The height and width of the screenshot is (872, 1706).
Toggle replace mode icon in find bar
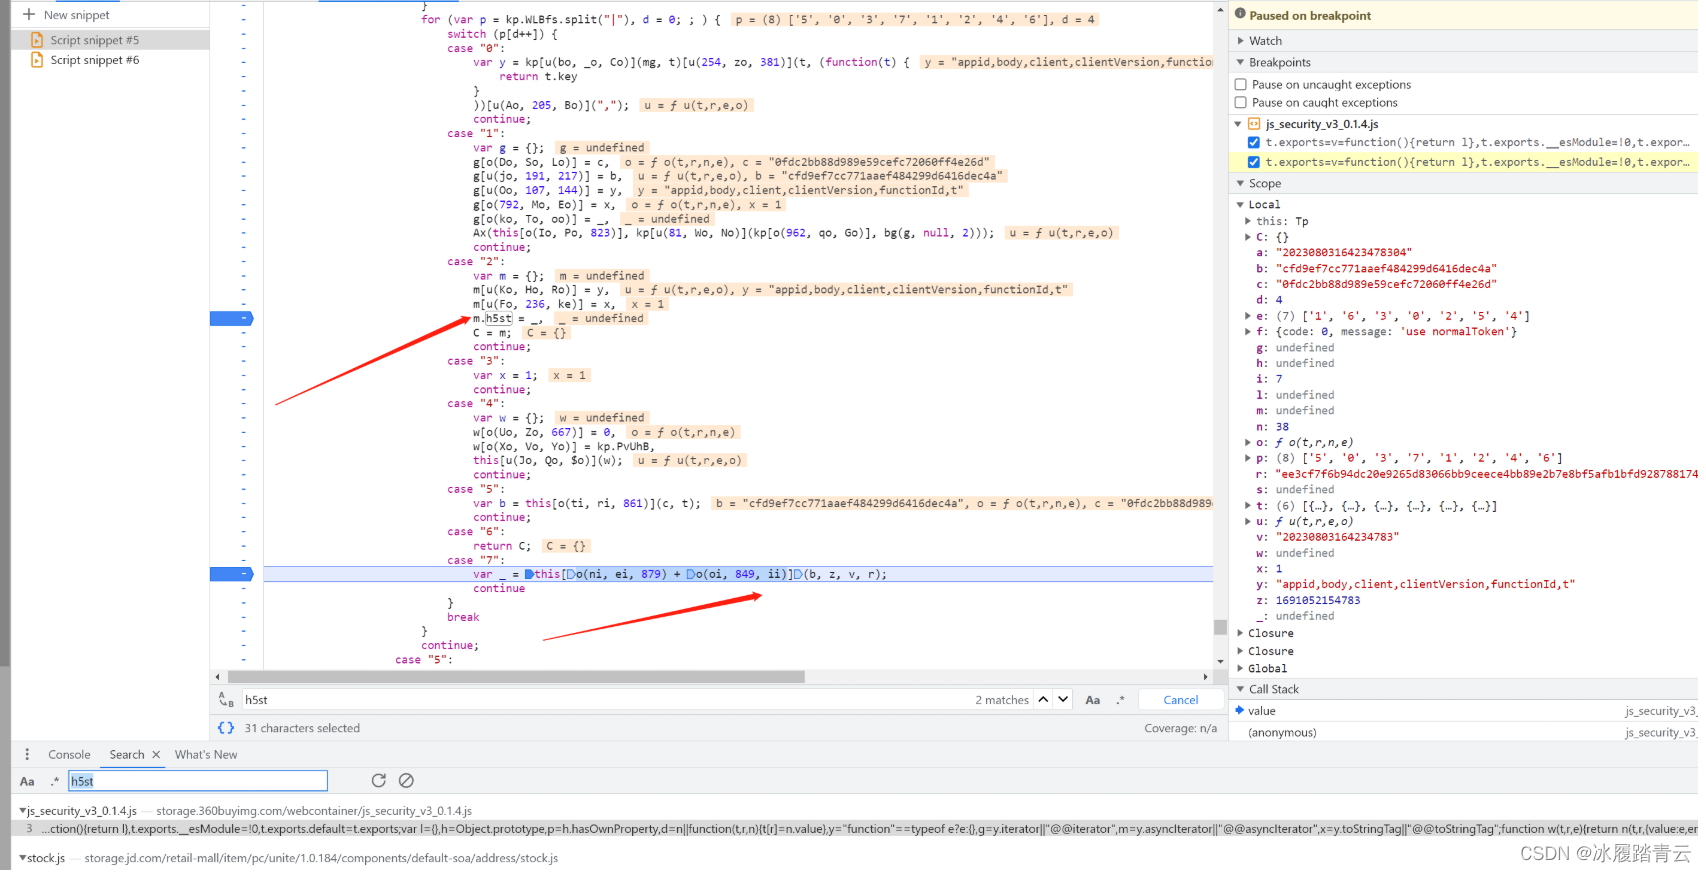pos(226,701)
